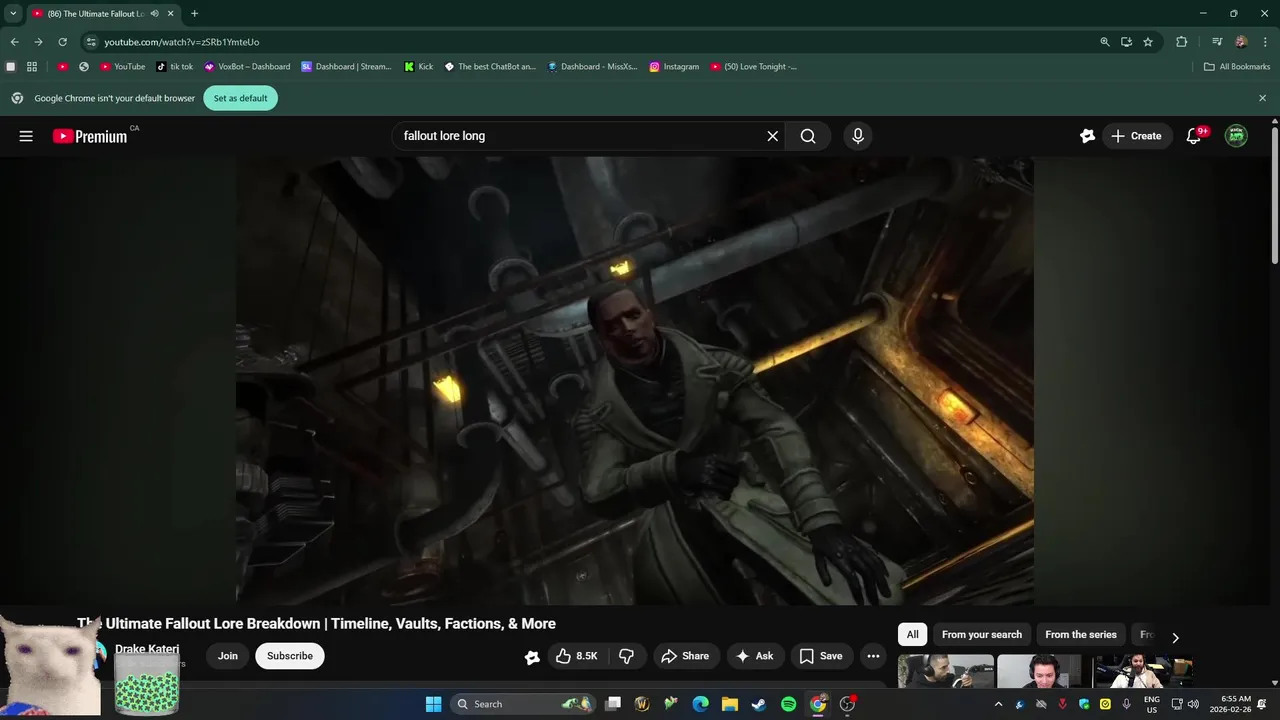Screen dimensions: 1280x720
Task: Subscribe to the Drake Kateri channel
Action: point(290,656)
